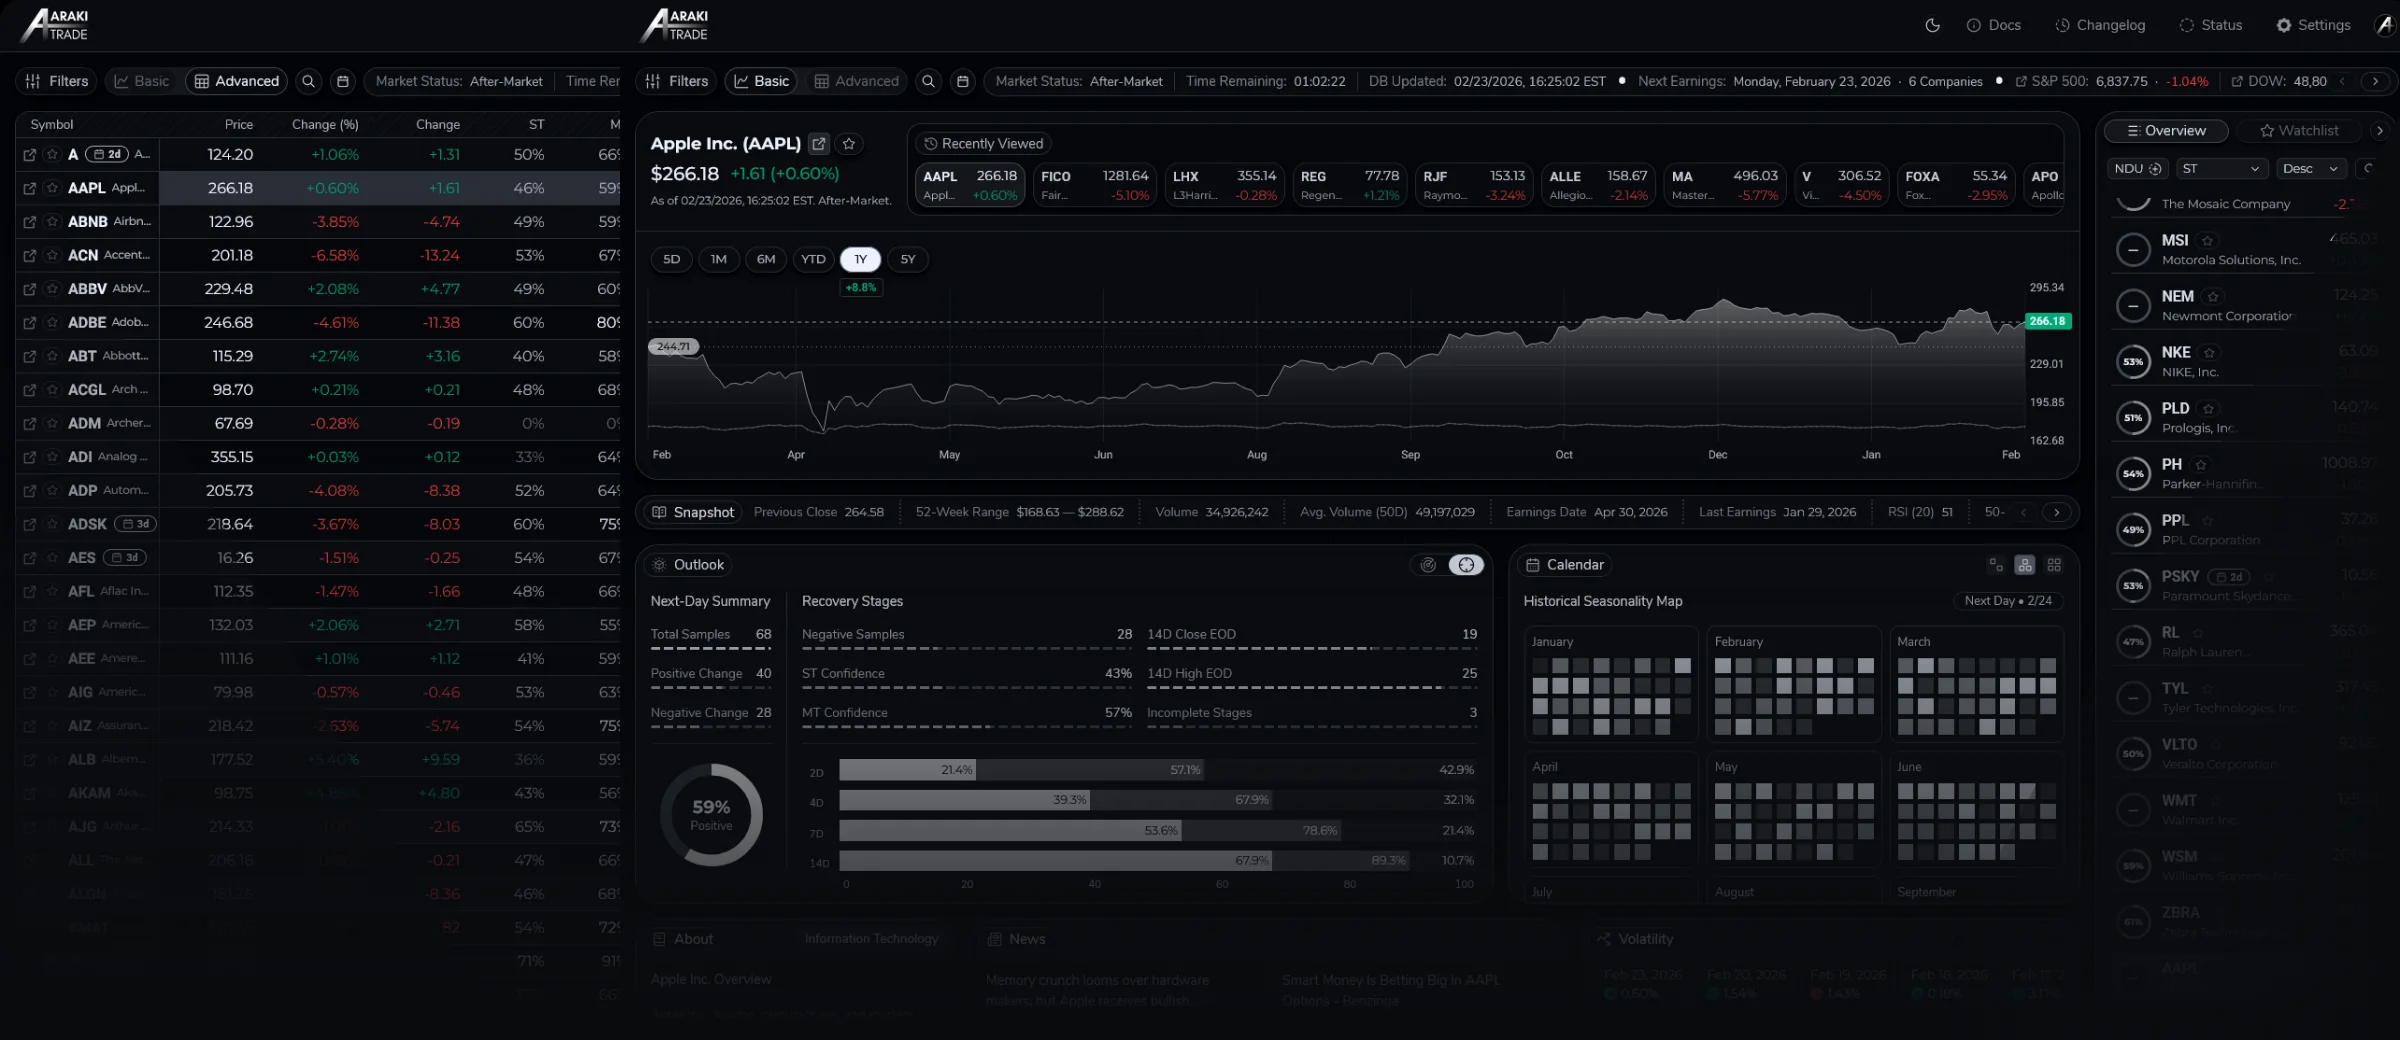Select the 5Y chart range
2400x1040 pixels.
pos(908,259)
